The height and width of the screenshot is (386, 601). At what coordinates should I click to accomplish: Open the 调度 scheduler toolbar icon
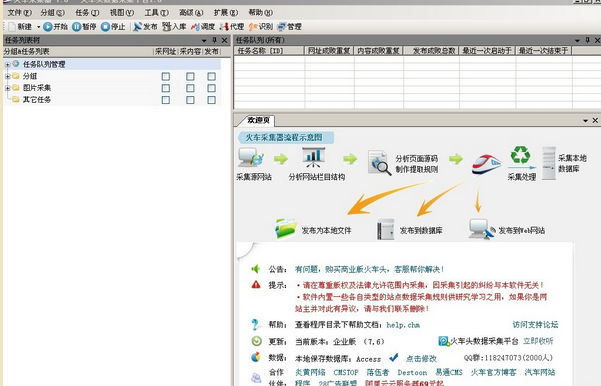pos(203,26)
